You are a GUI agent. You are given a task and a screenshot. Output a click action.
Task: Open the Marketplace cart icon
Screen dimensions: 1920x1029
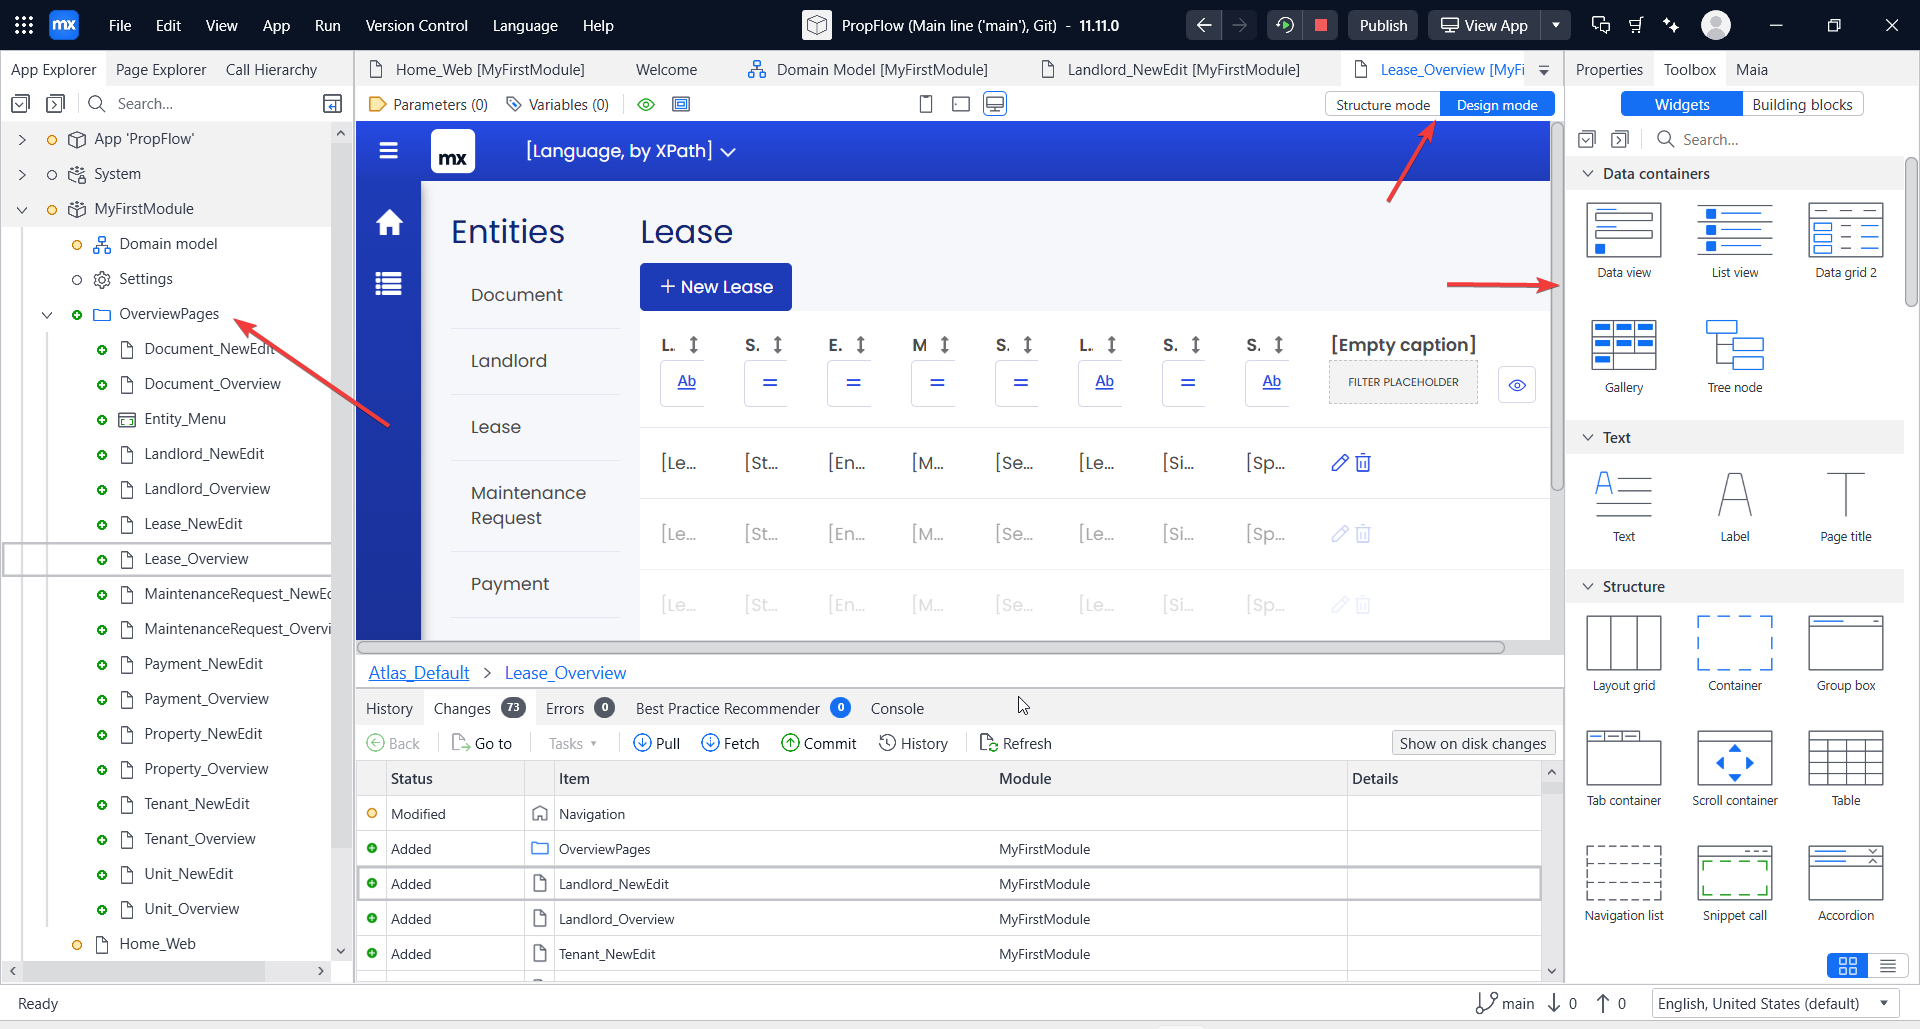pyautogui.click(x=1636, y=25)
